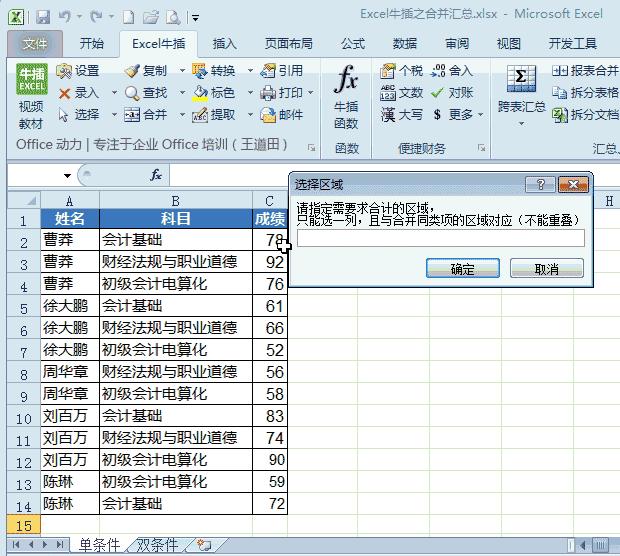620x556 pixels.
Task: Click the Print preview icon in quick toolbar
Action: pos(173,17)
